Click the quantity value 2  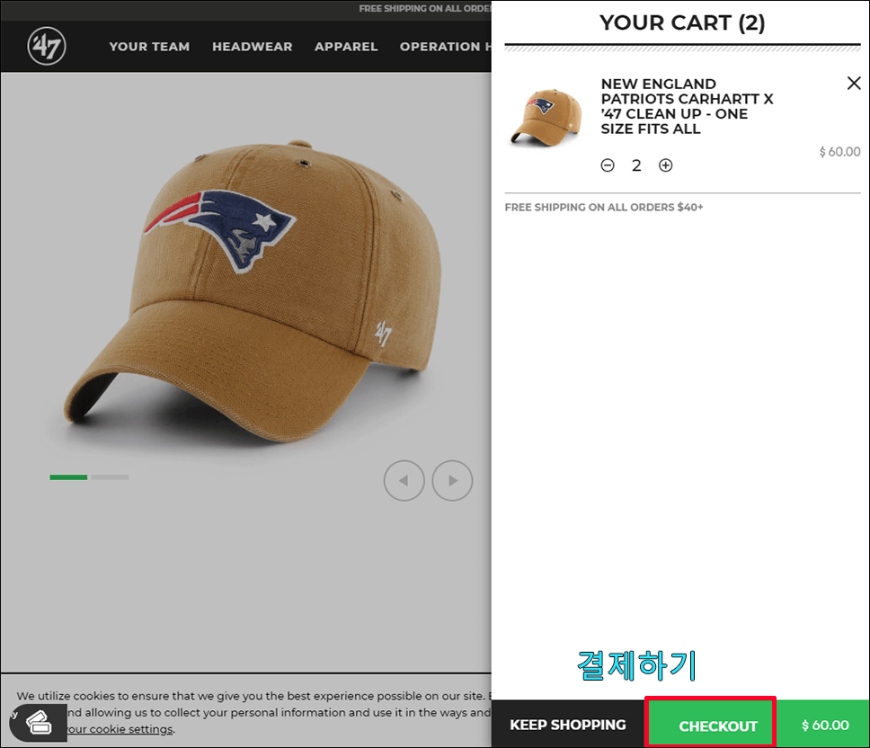coord(636,165)
